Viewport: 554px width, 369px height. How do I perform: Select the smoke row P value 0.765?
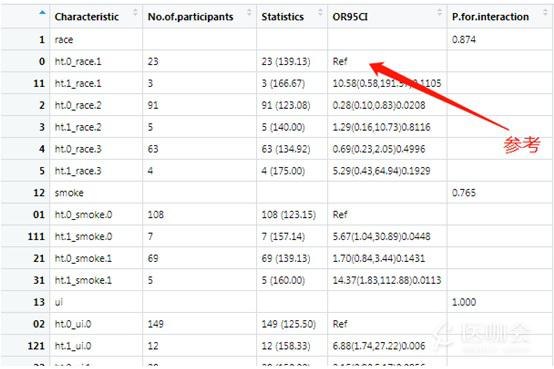click(464, 193)
